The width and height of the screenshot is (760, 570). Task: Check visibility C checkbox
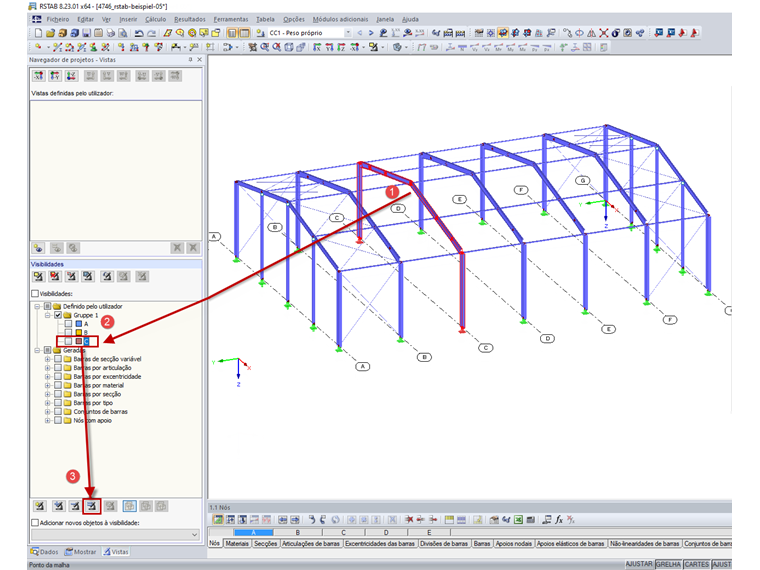pos(68,341)
